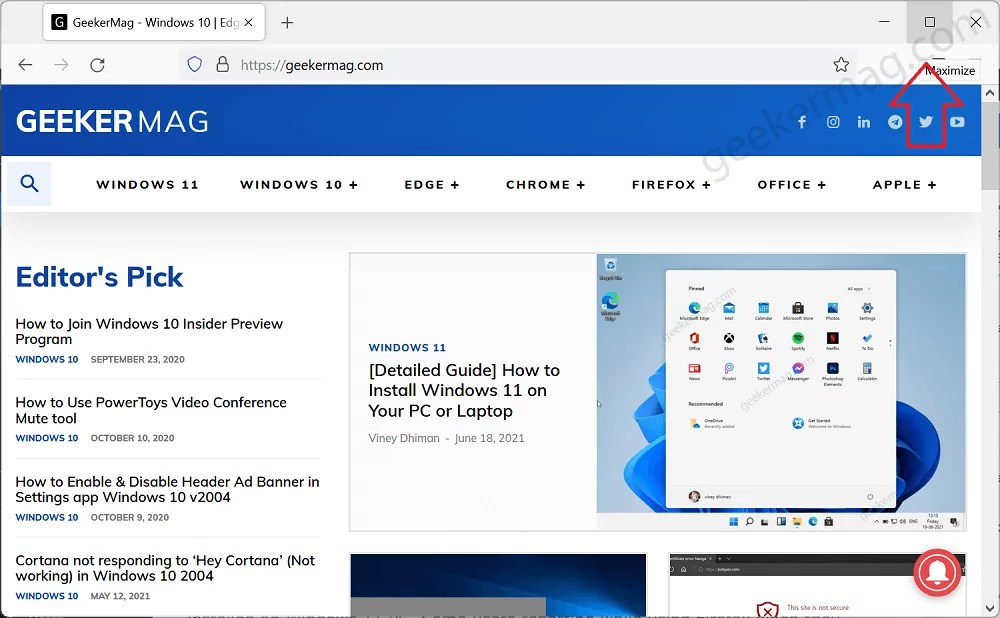Open GeekerMag Telegram icon

pos(895,122)
